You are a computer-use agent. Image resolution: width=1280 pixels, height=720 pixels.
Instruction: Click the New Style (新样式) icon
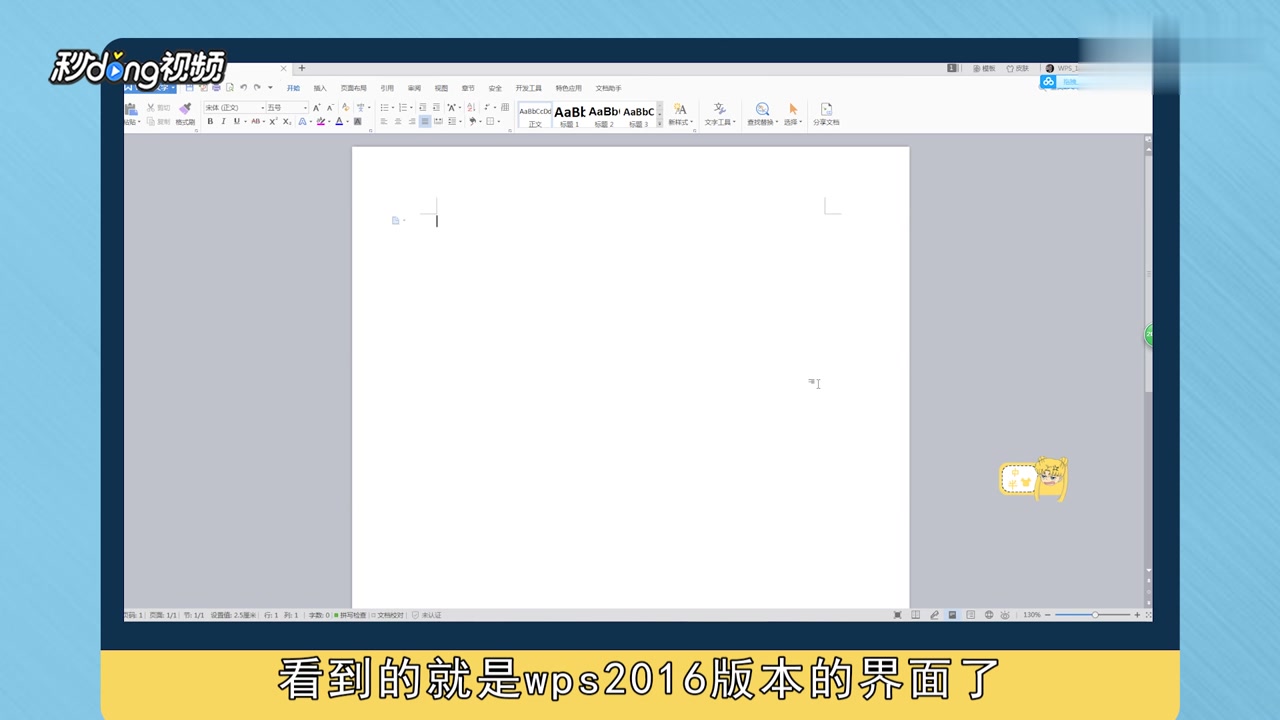(x=680, y=108)
